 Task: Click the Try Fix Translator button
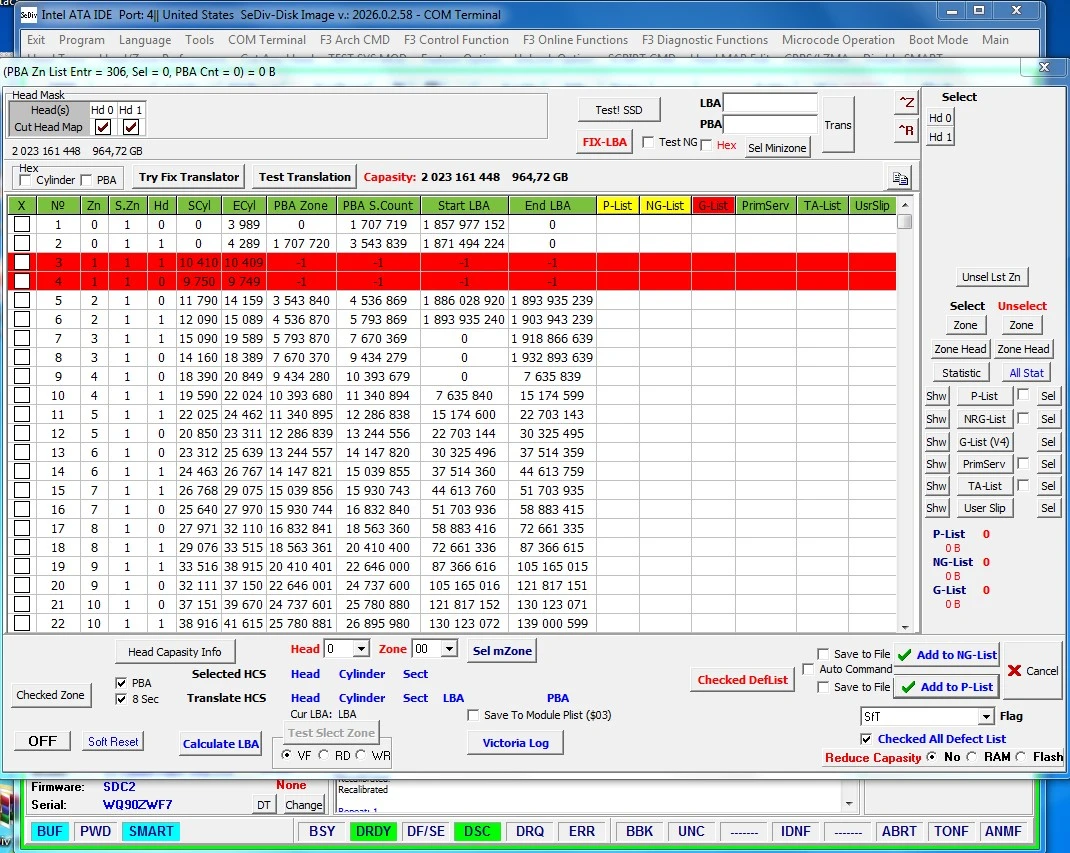pos(189,177)
